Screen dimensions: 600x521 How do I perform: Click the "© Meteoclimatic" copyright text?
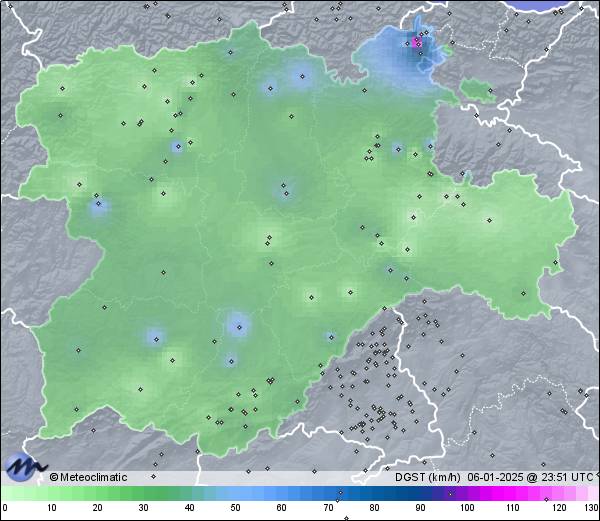88,477
